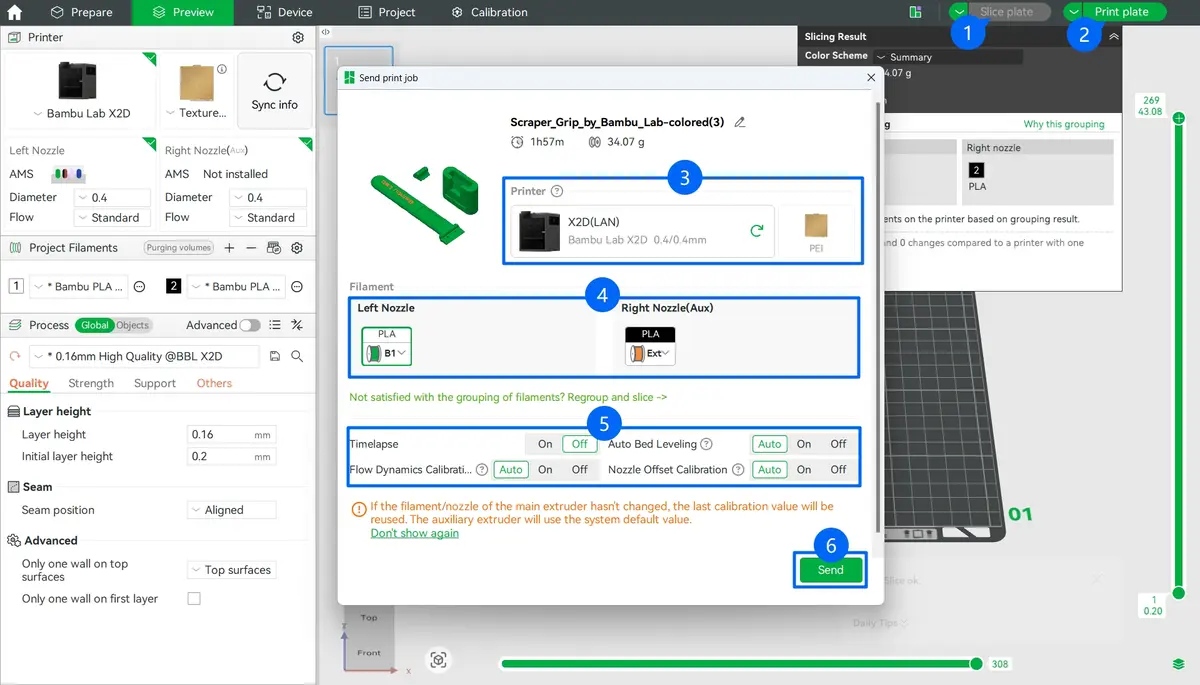Click the Send button

[830, 569]
